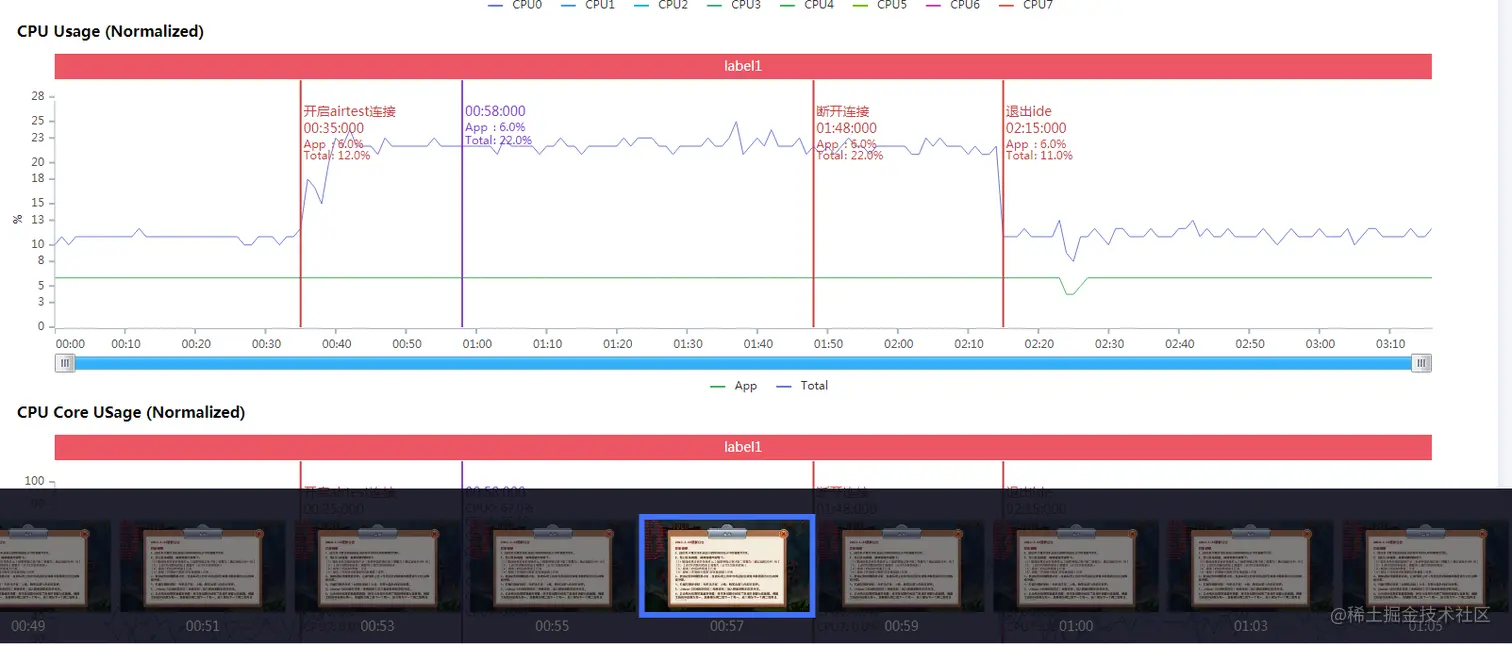The height and width of the screenshot is (646, 1512).
Task: Hide the App line via legend
Action: 734,386
